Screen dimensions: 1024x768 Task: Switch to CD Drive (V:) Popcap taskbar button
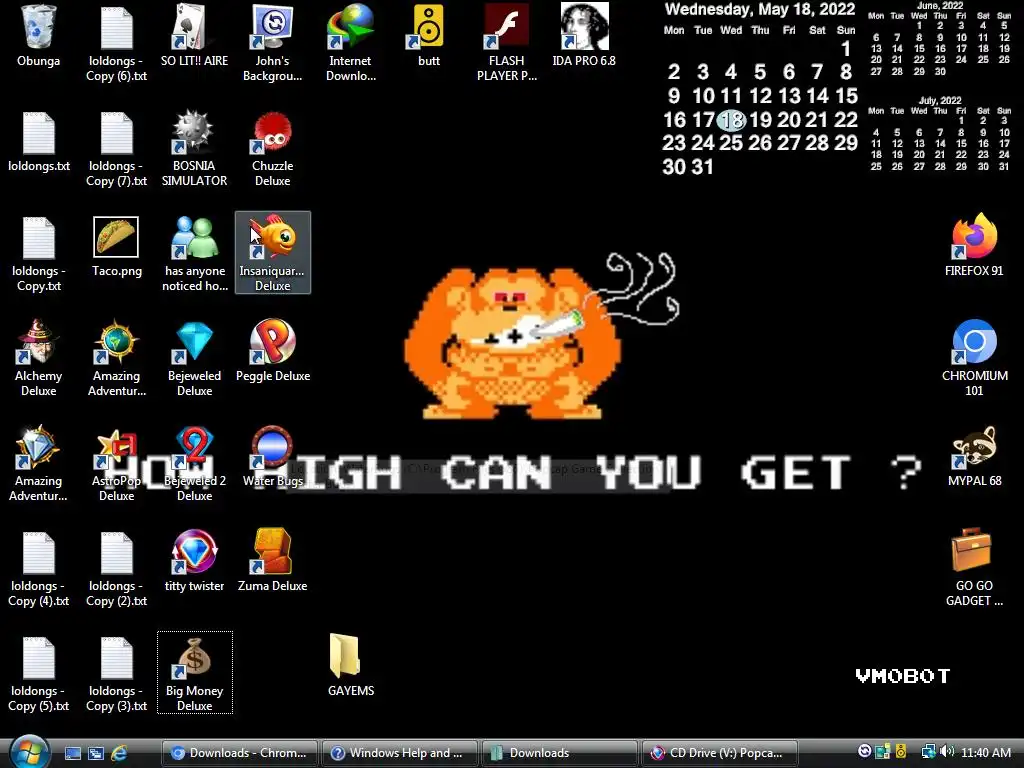[x=720, y=753]
